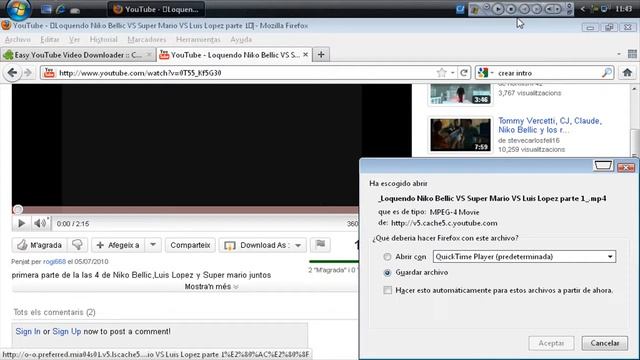Launch Internet Explorer from quick launch
This screenshot has height=360, width=640.
coord(61,9)
